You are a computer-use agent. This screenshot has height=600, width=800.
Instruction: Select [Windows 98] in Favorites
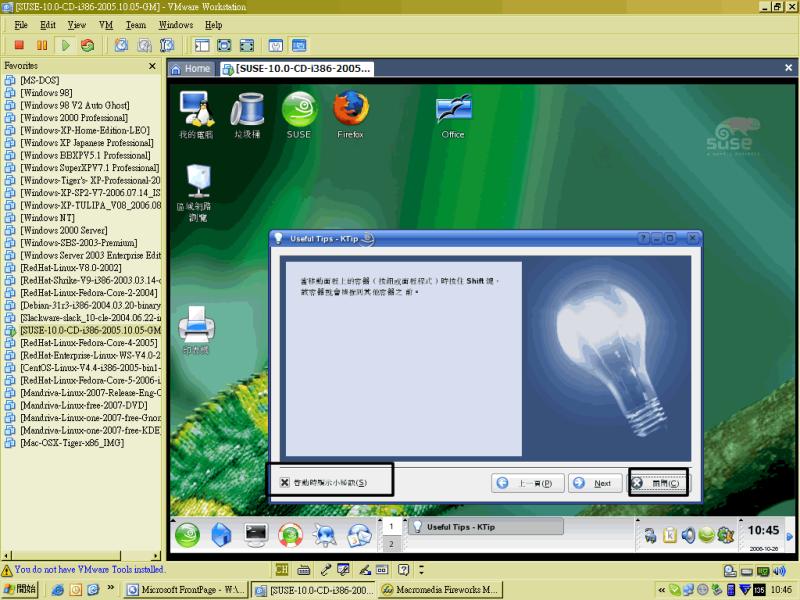click(x=46, y=93)
